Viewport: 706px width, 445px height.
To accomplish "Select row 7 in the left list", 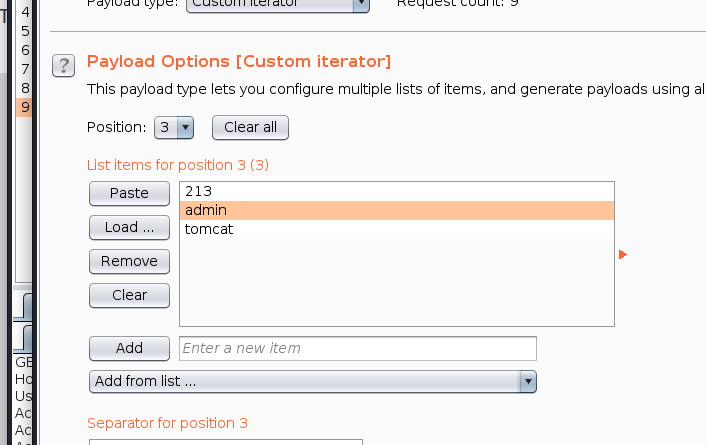I will (x=24, y=69).
